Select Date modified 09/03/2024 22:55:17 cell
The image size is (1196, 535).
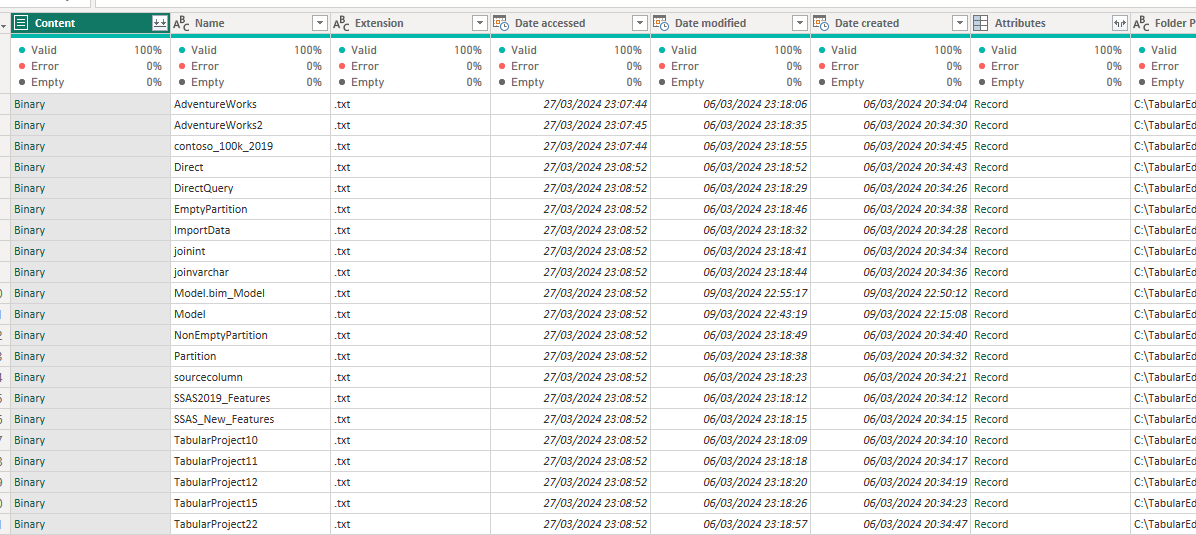pyautogui.click(x=731, y=293)
